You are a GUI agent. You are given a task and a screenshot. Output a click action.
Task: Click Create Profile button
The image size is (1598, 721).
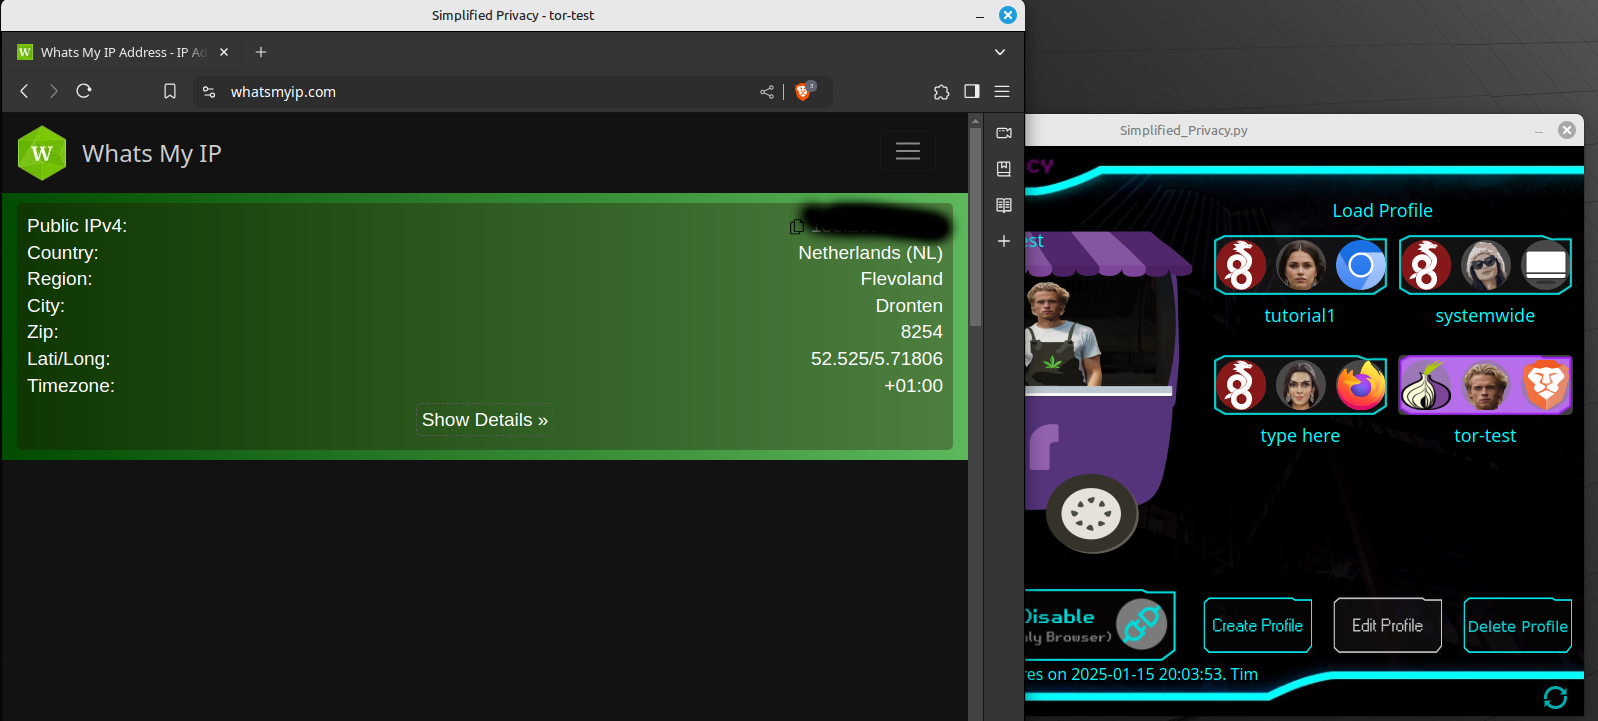point(1257,626)
